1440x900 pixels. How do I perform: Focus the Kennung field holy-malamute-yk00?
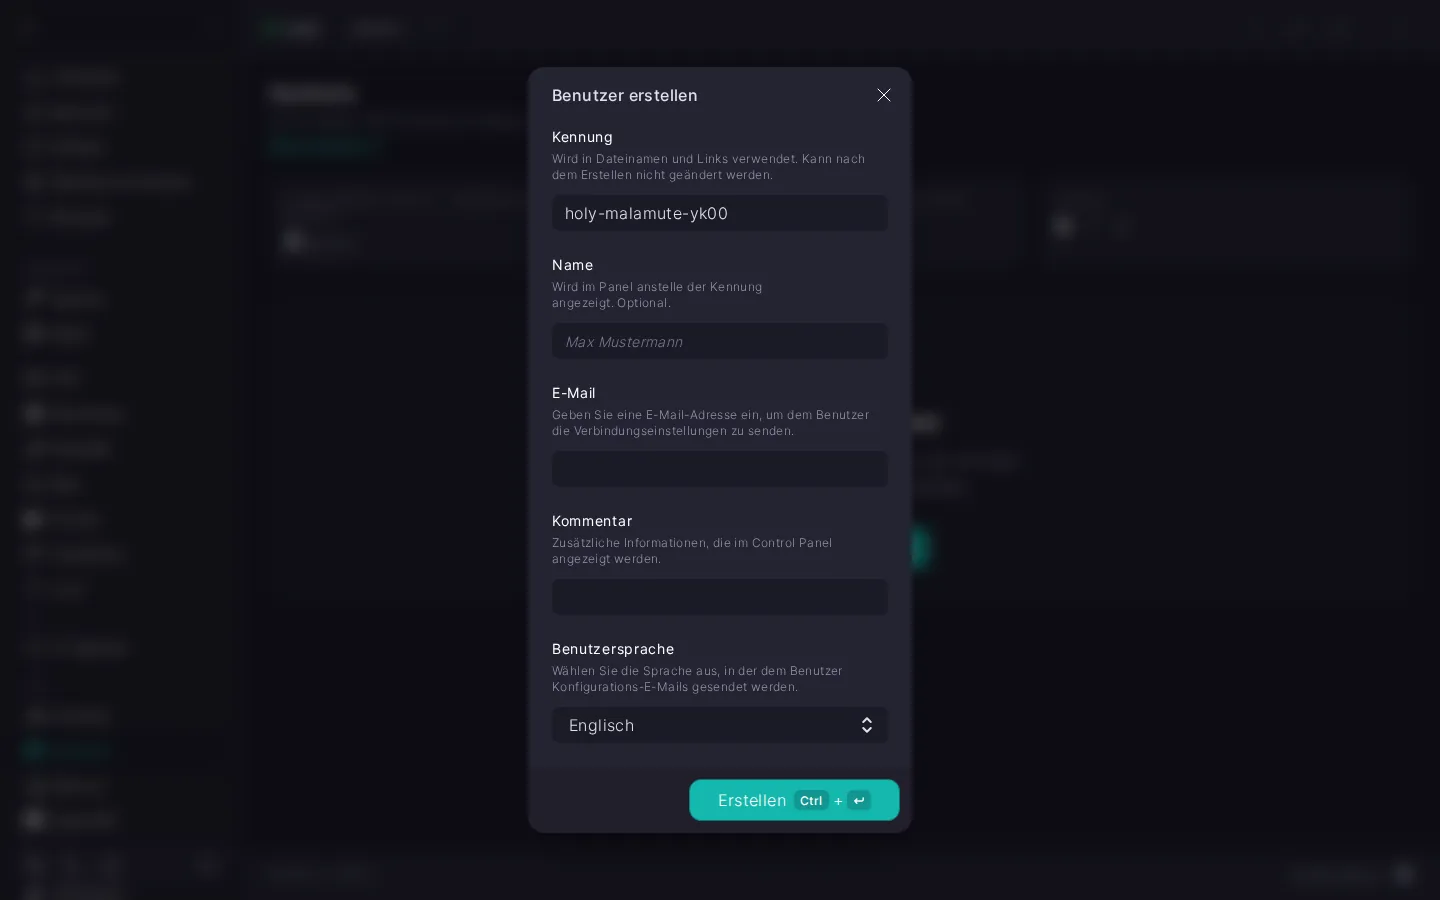click(x=720, y=213)
